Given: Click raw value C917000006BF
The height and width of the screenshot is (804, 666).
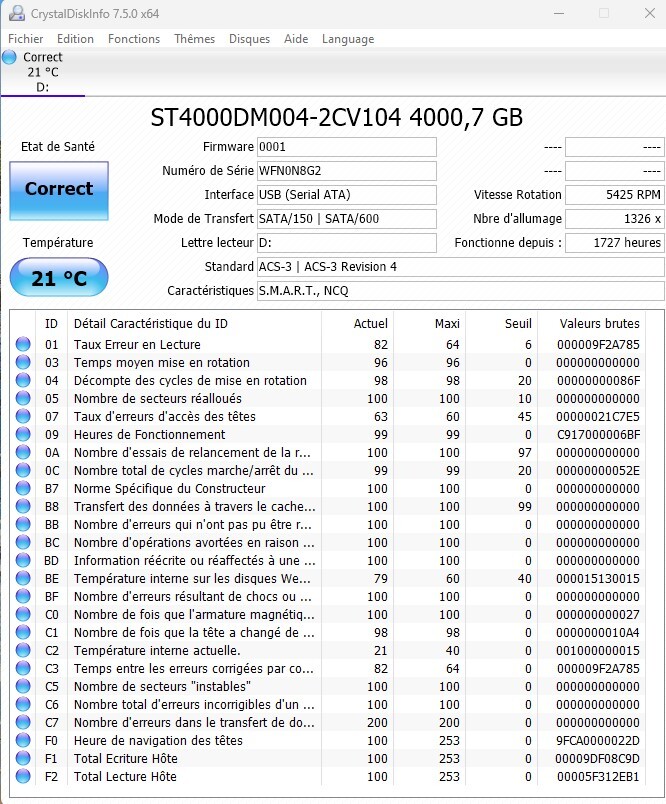Looking at the screenshot, I should pos(598,434).
